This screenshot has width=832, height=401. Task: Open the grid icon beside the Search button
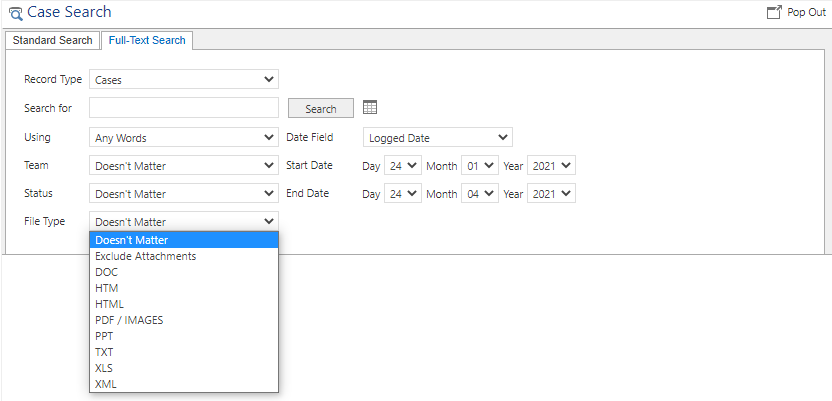(370, 108)
